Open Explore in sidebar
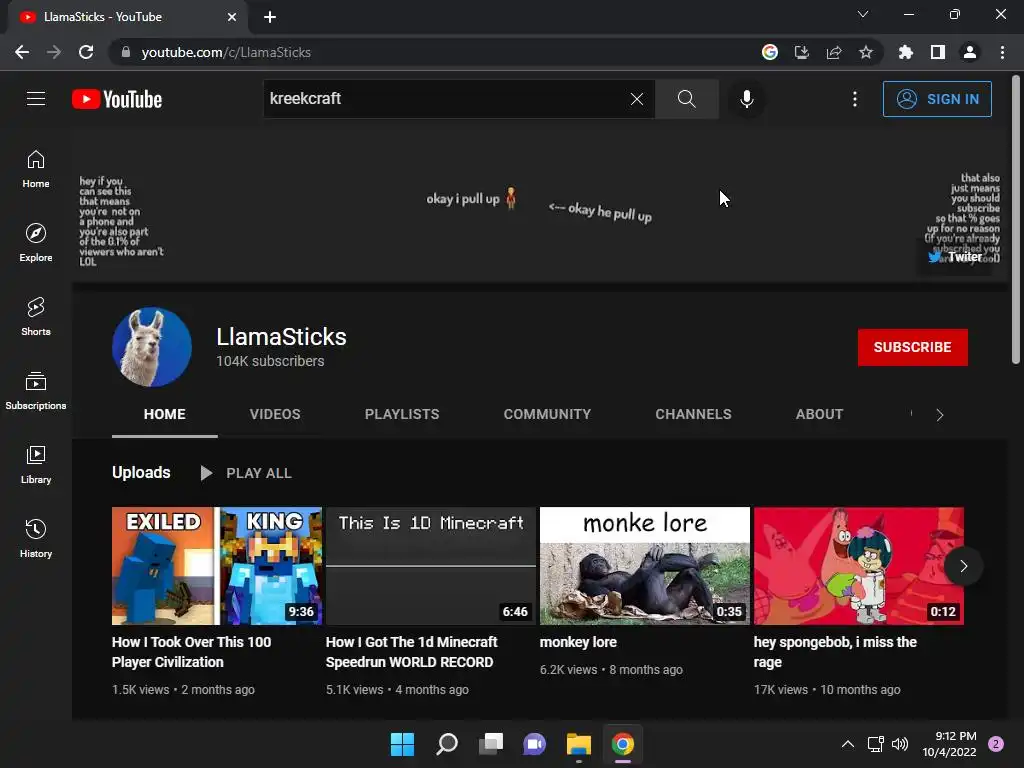The height and width of the screenshot is (768, 1024). pyautogui.click(x=36, y=243)
